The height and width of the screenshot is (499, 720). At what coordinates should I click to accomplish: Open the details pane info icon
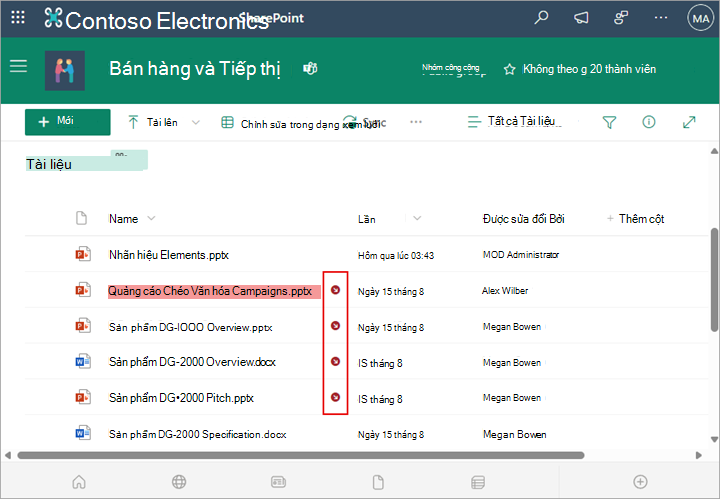[648, 122]
